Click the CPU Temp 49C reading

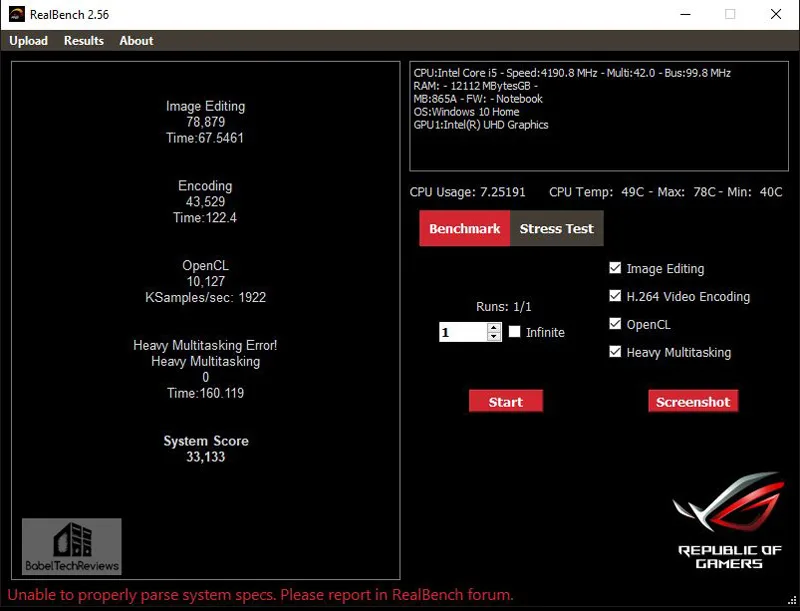coord(597,192)
